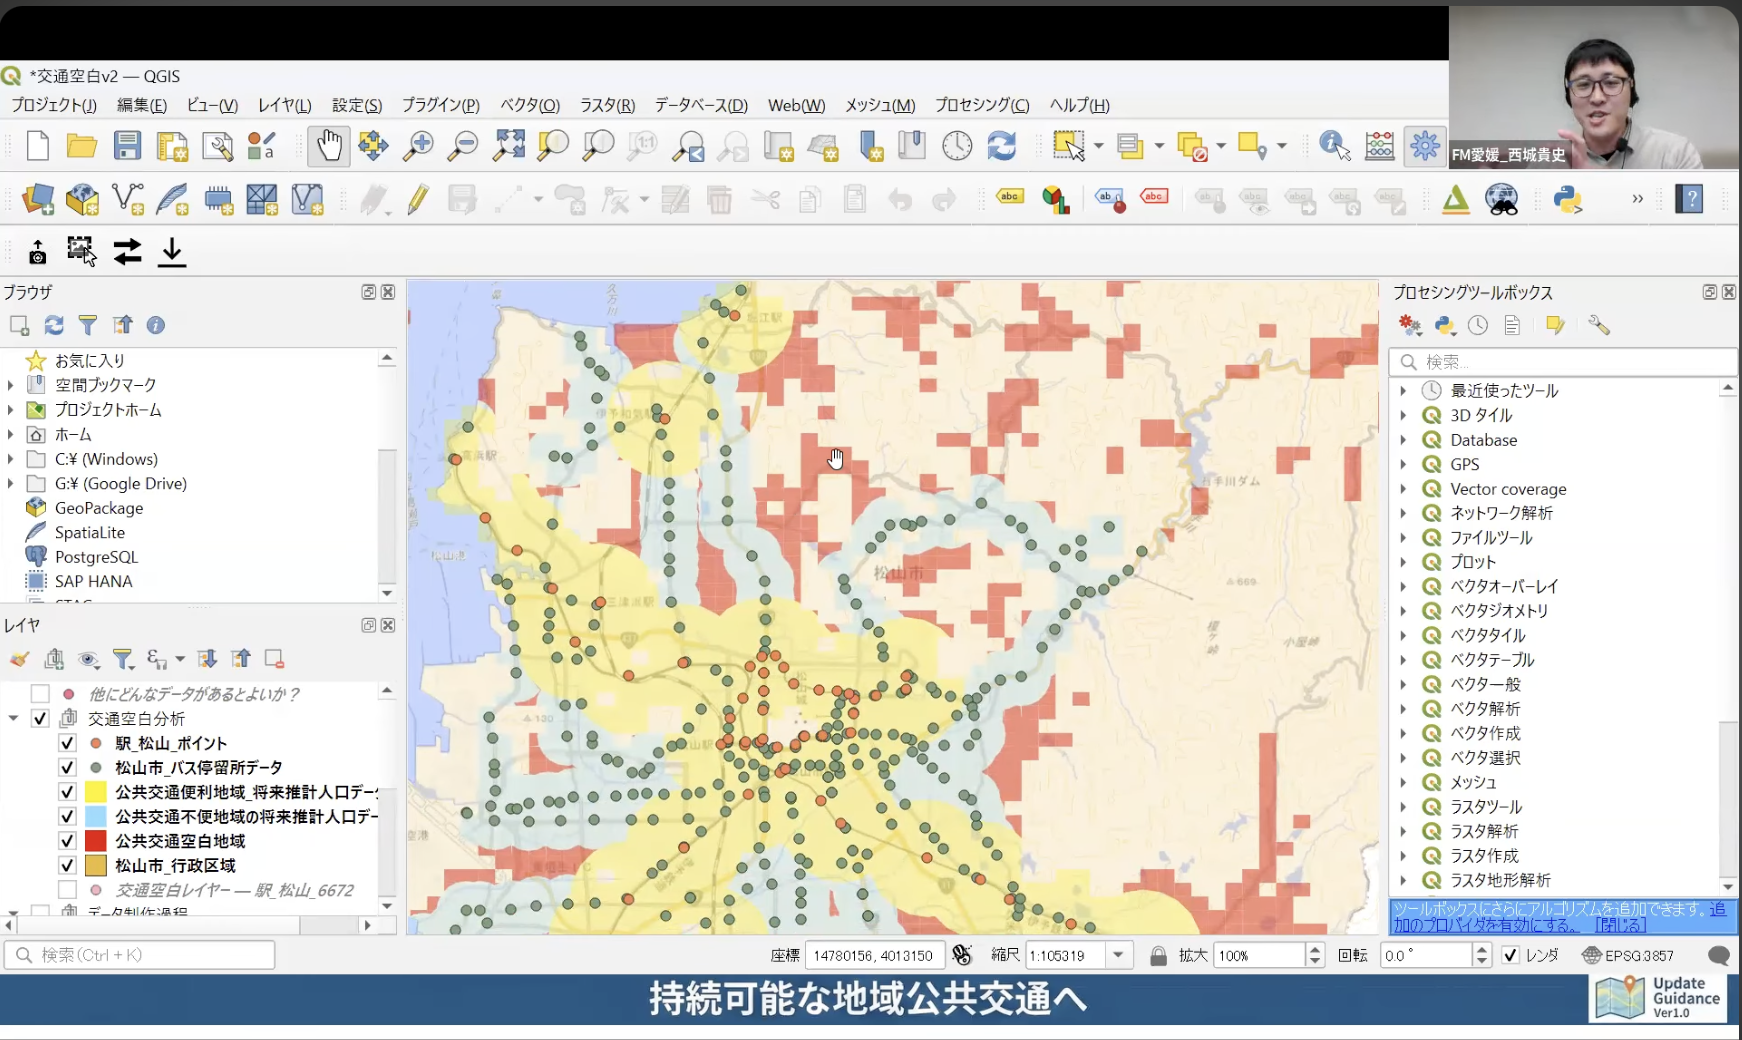Open the Python console icon
Image resolution: width=1742 pixels, height=1040 pixels.
click(x=1567, y=200)
